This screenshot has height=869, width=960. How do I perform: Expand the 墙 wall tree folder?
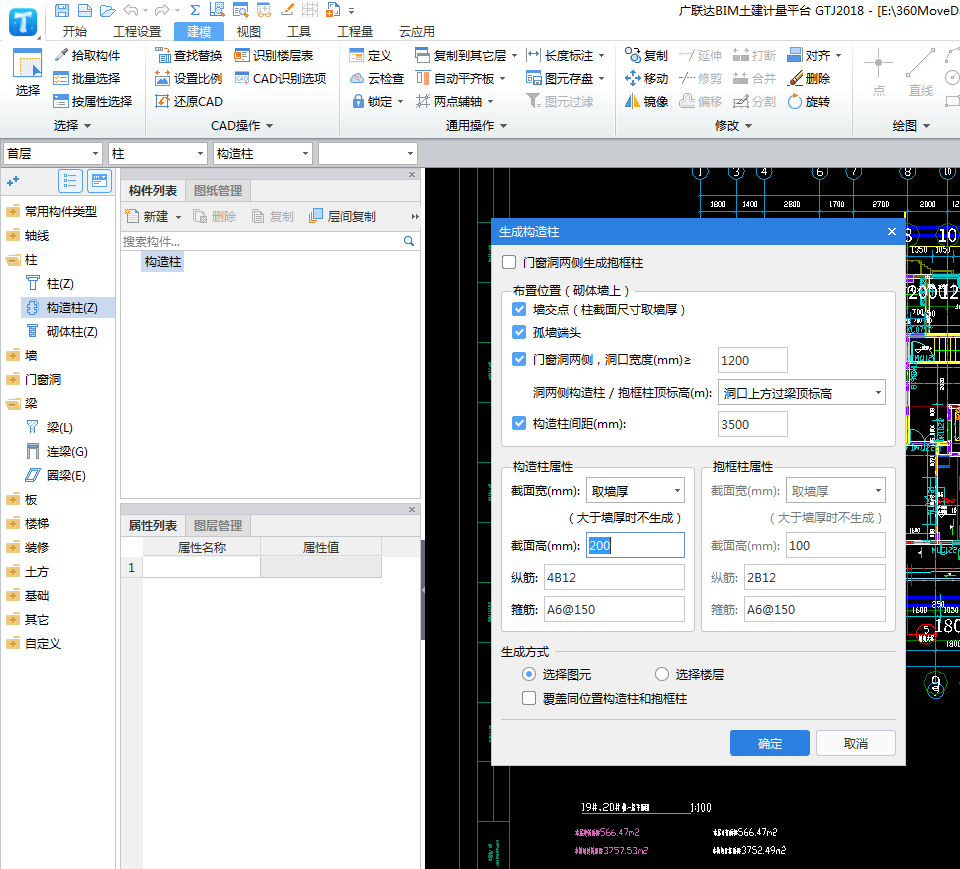point(13,355)
